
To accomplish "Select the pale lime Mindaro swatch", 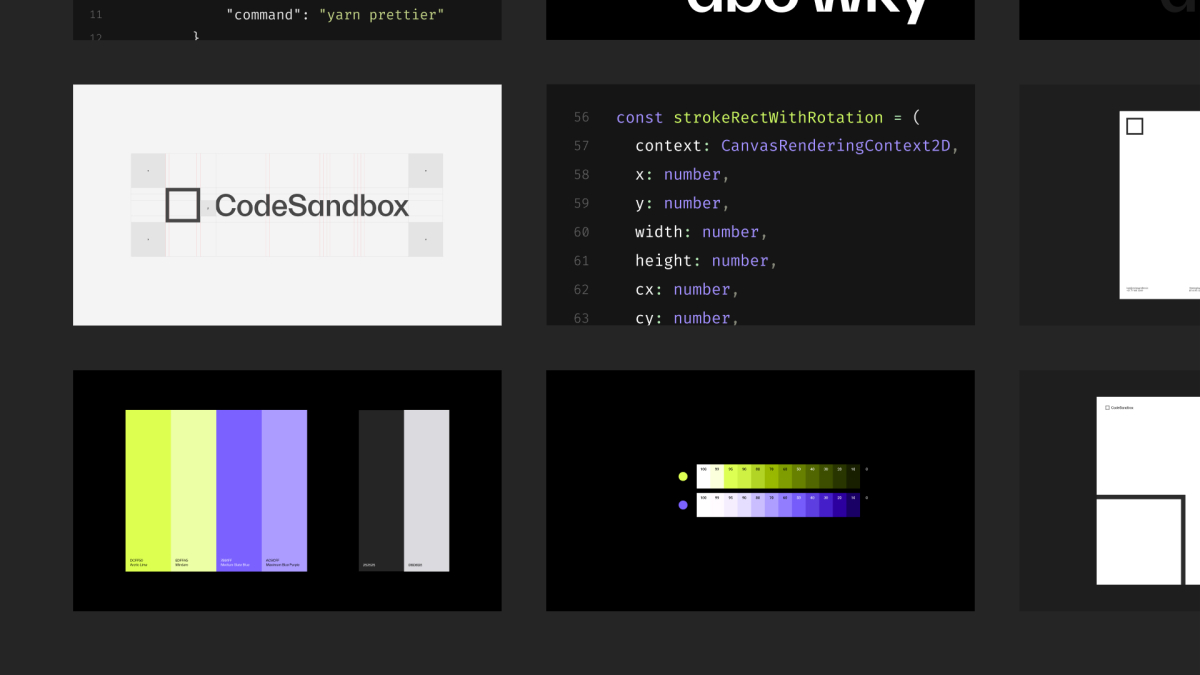I will pos(193,491).
